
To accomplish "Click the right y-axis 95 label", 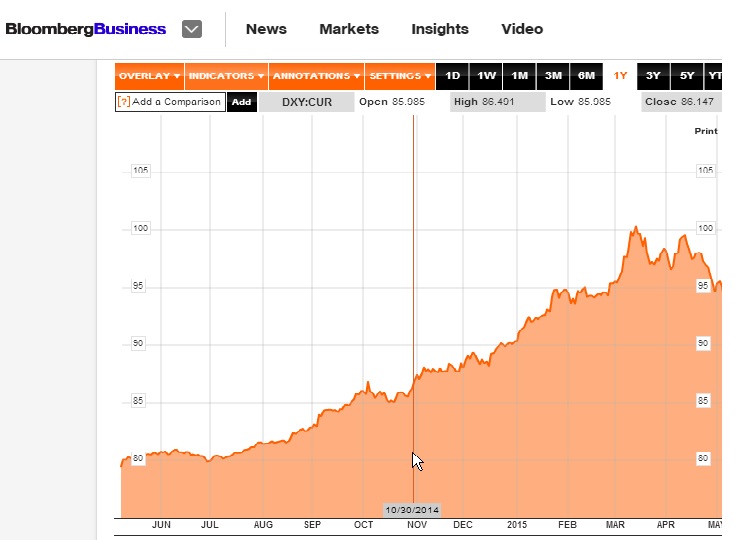I will tap(703, 286).
